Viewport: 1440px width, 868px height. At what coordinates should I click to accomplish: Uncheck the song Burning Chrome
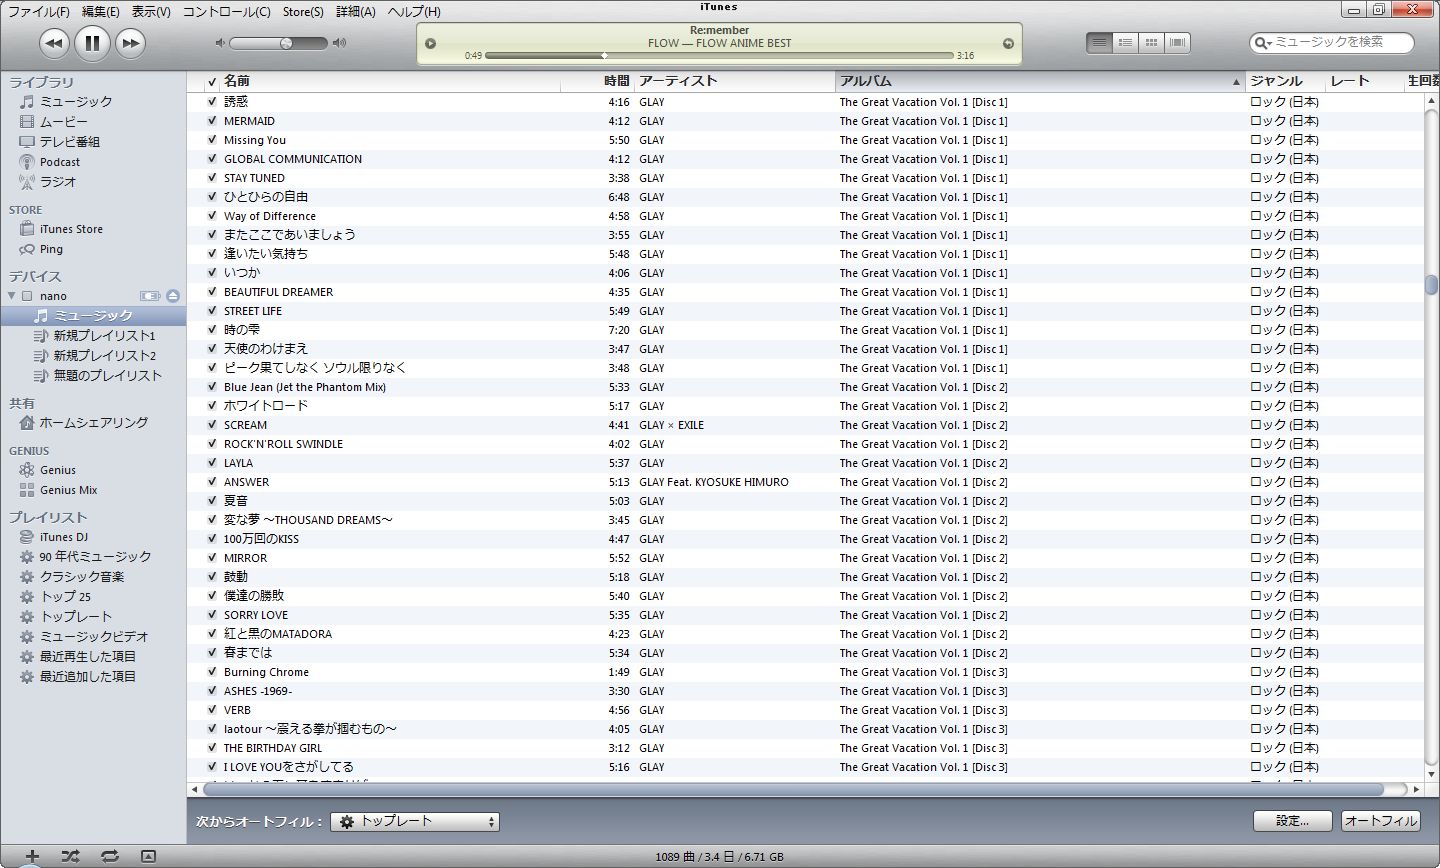[212, 672]
